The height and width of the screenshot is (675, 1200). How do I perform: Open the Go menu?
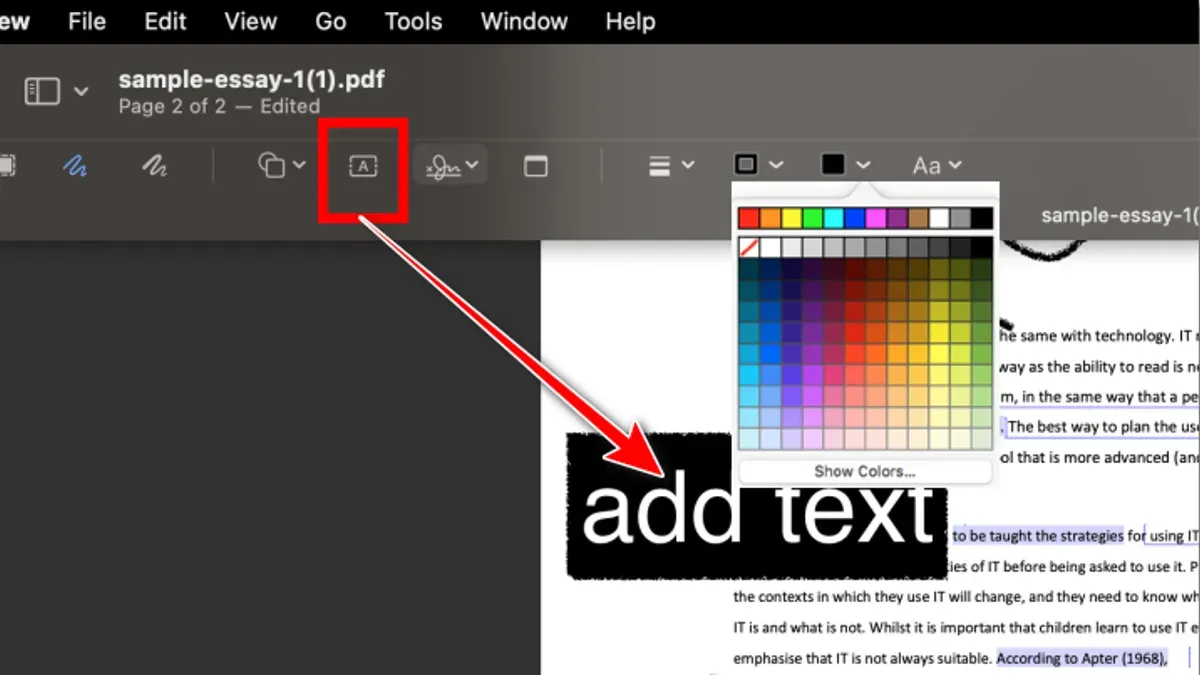(x=330, y=22)
